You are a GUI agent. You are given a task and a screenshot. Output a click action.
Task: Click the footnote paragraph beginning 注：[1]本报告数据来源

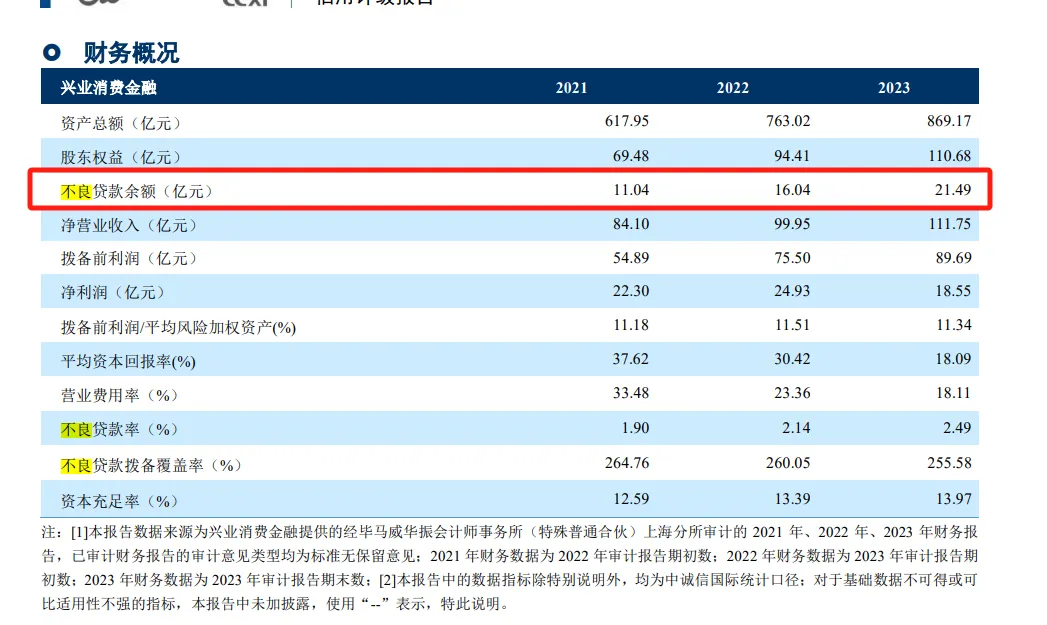509,568
